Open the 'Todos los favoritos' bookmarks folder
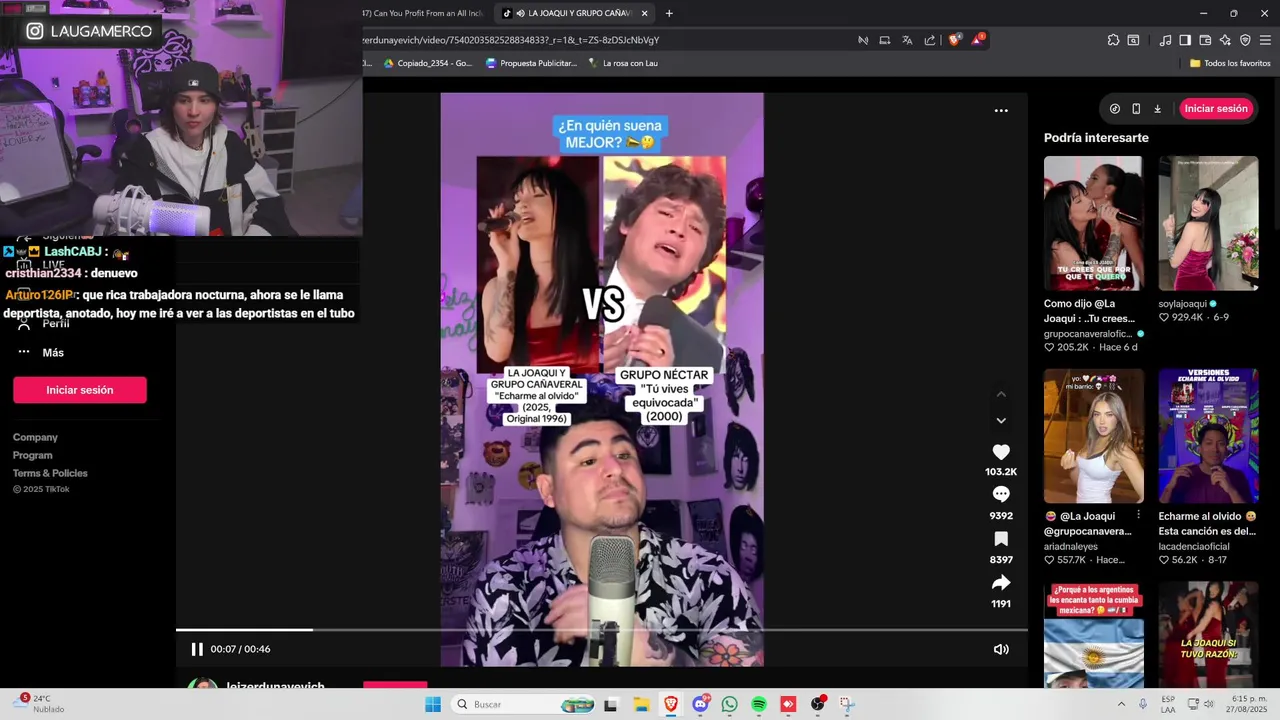 1230,63
